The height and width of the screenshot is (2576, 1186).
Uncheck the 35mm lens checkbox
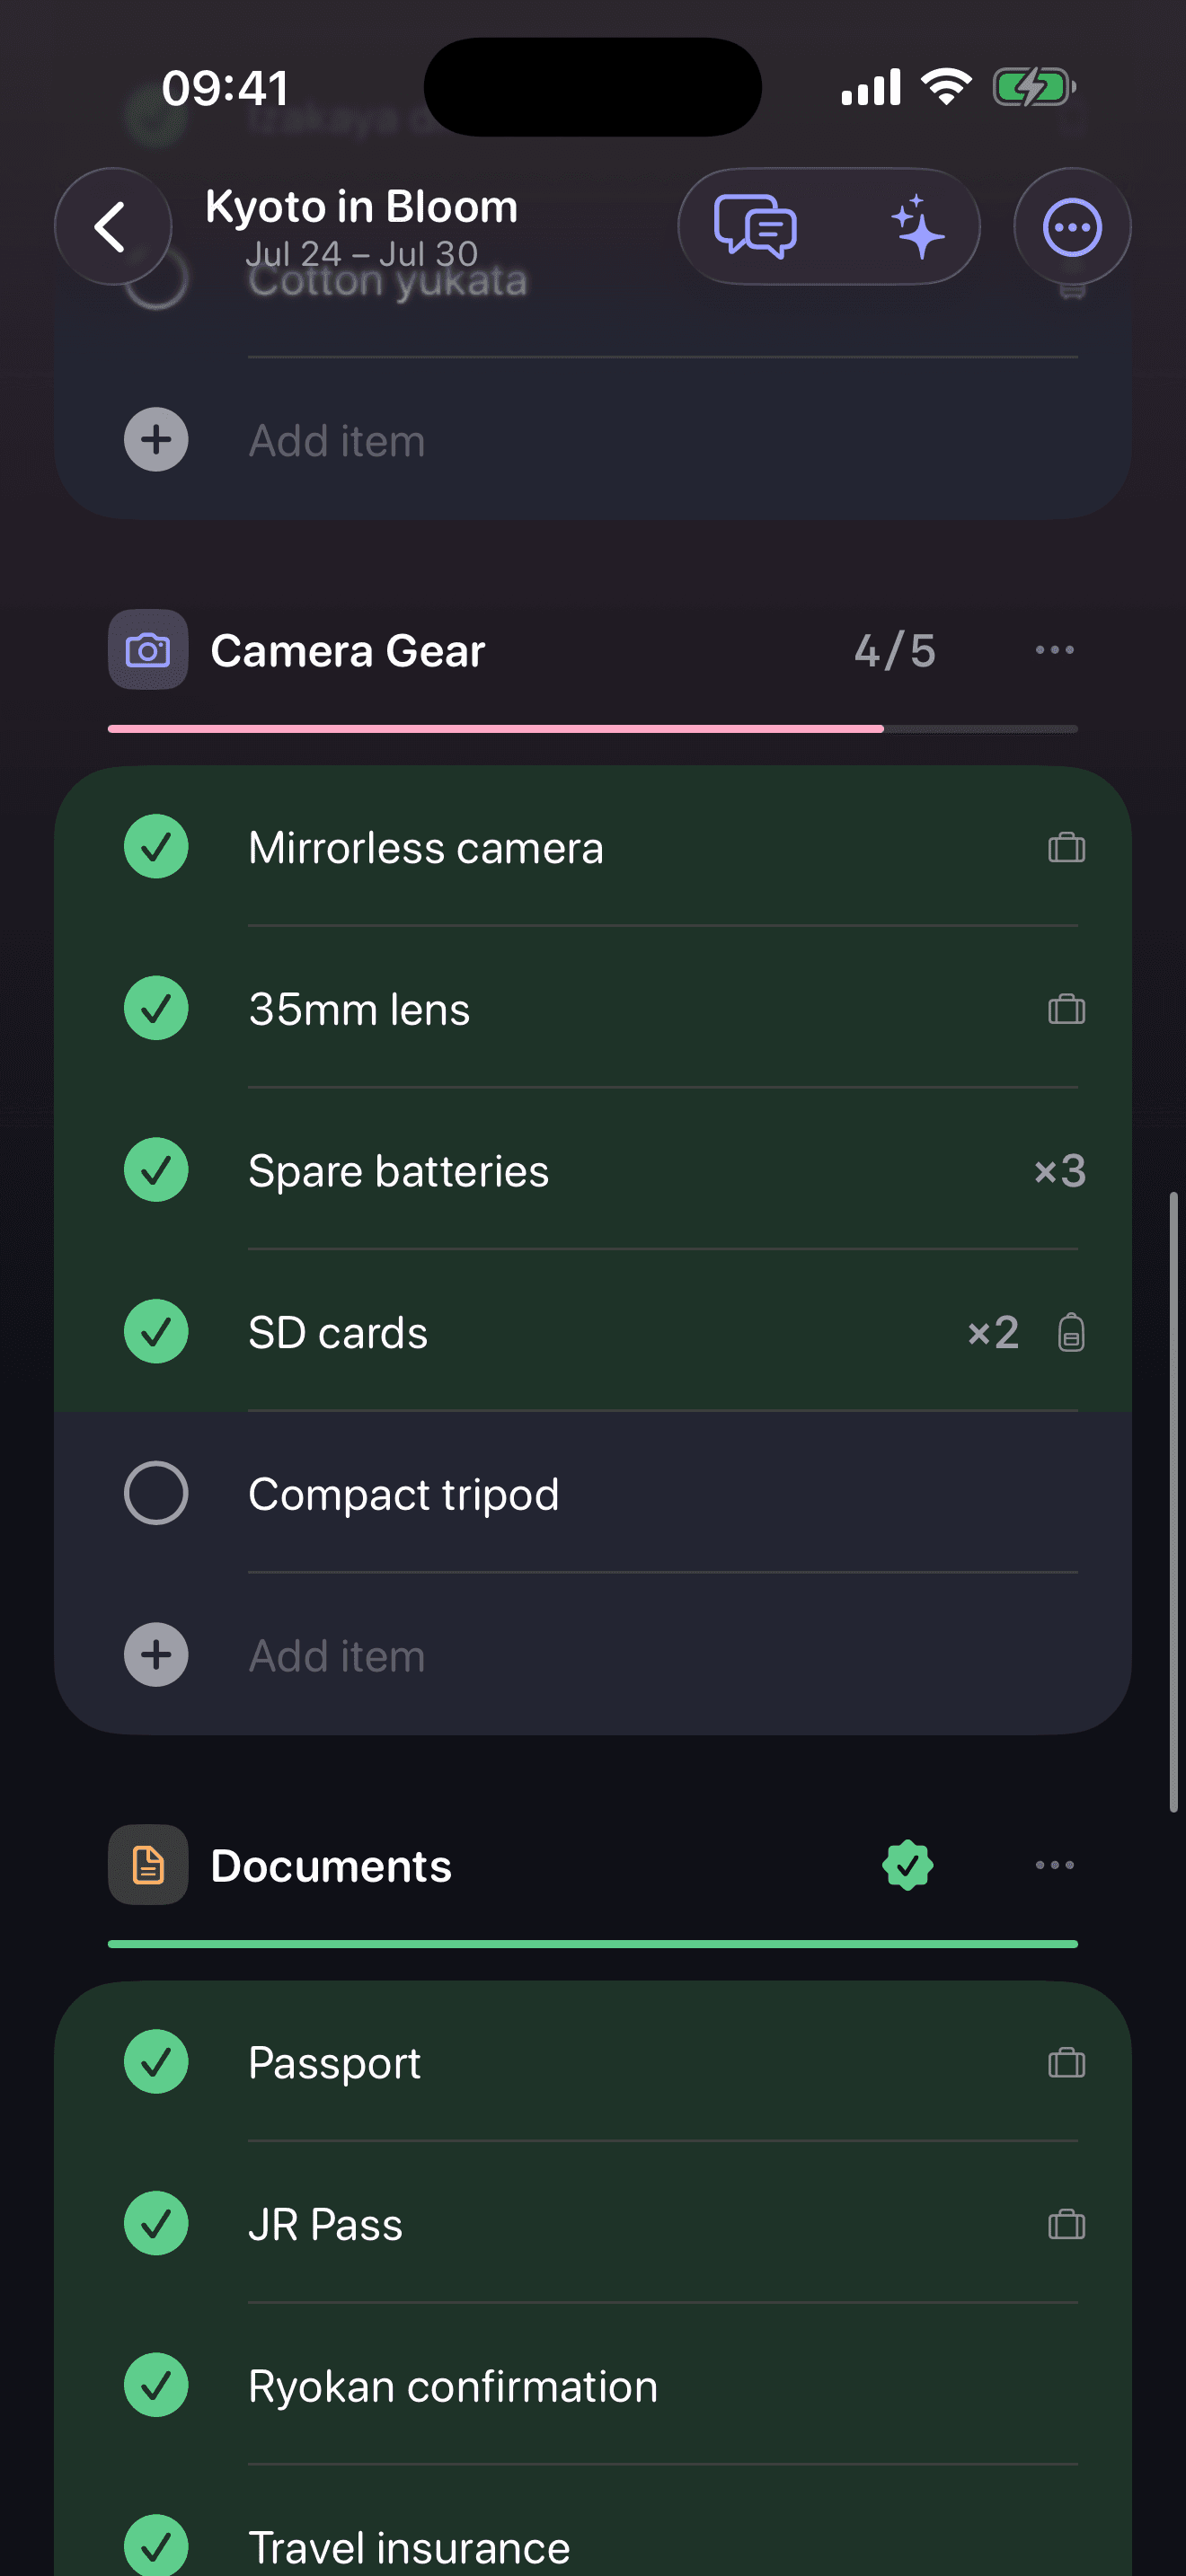coord(156,1008)
